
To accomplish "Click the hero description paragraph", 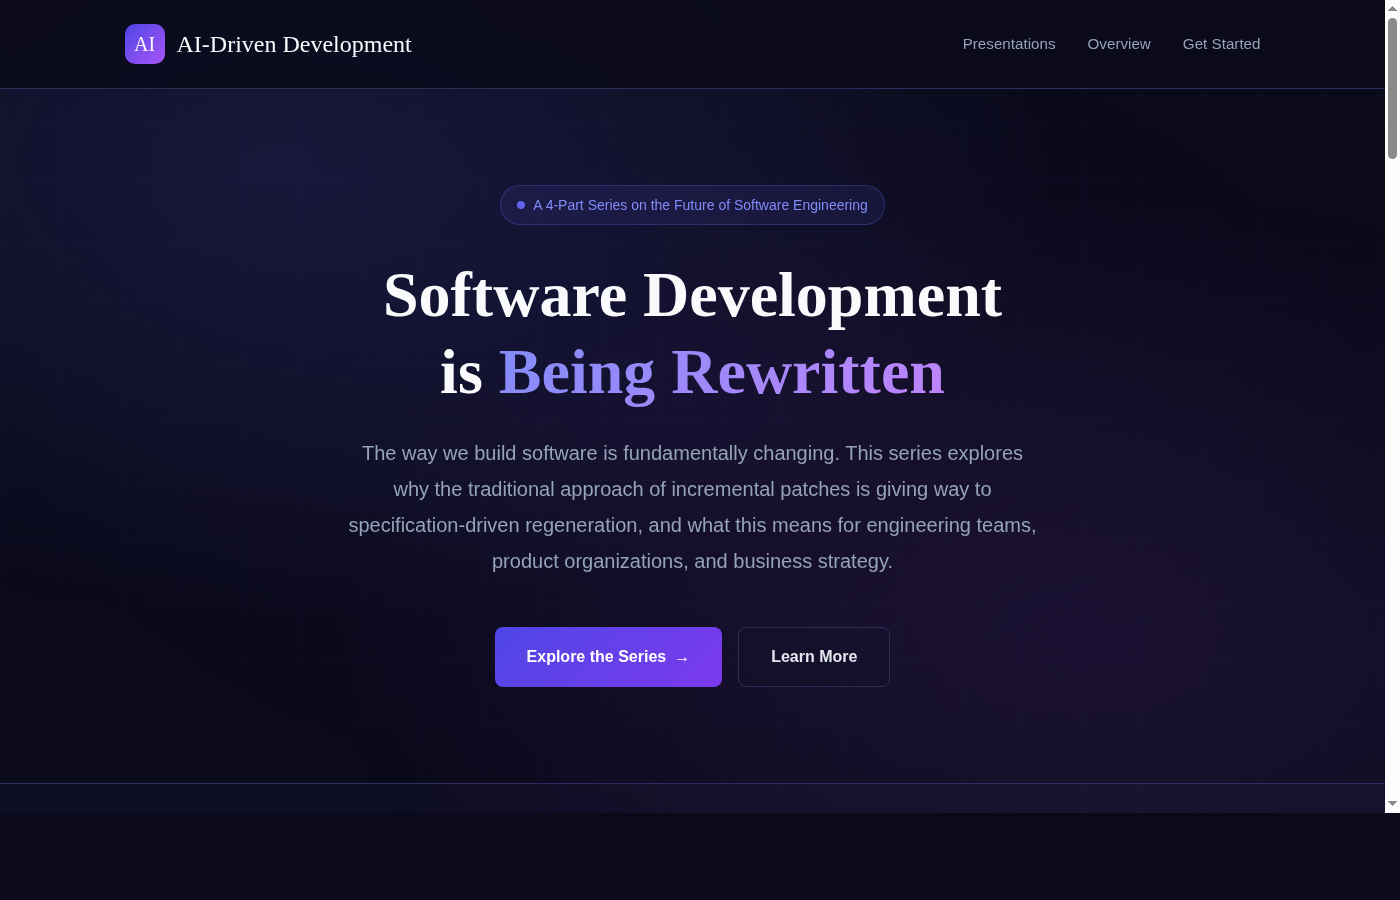I will pyautogui.click(x=692, y=507).
